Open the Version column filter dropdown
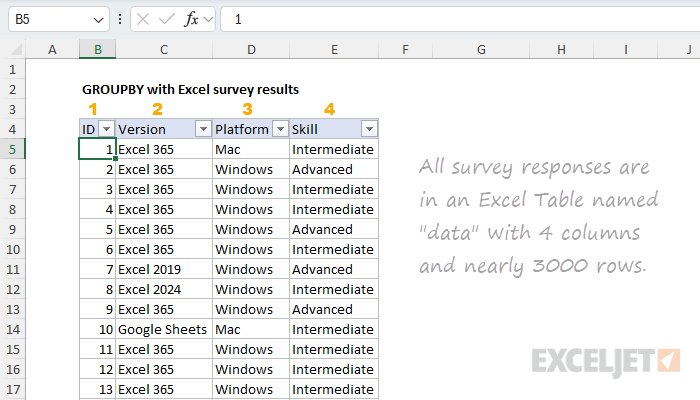 tap(203, 129)
